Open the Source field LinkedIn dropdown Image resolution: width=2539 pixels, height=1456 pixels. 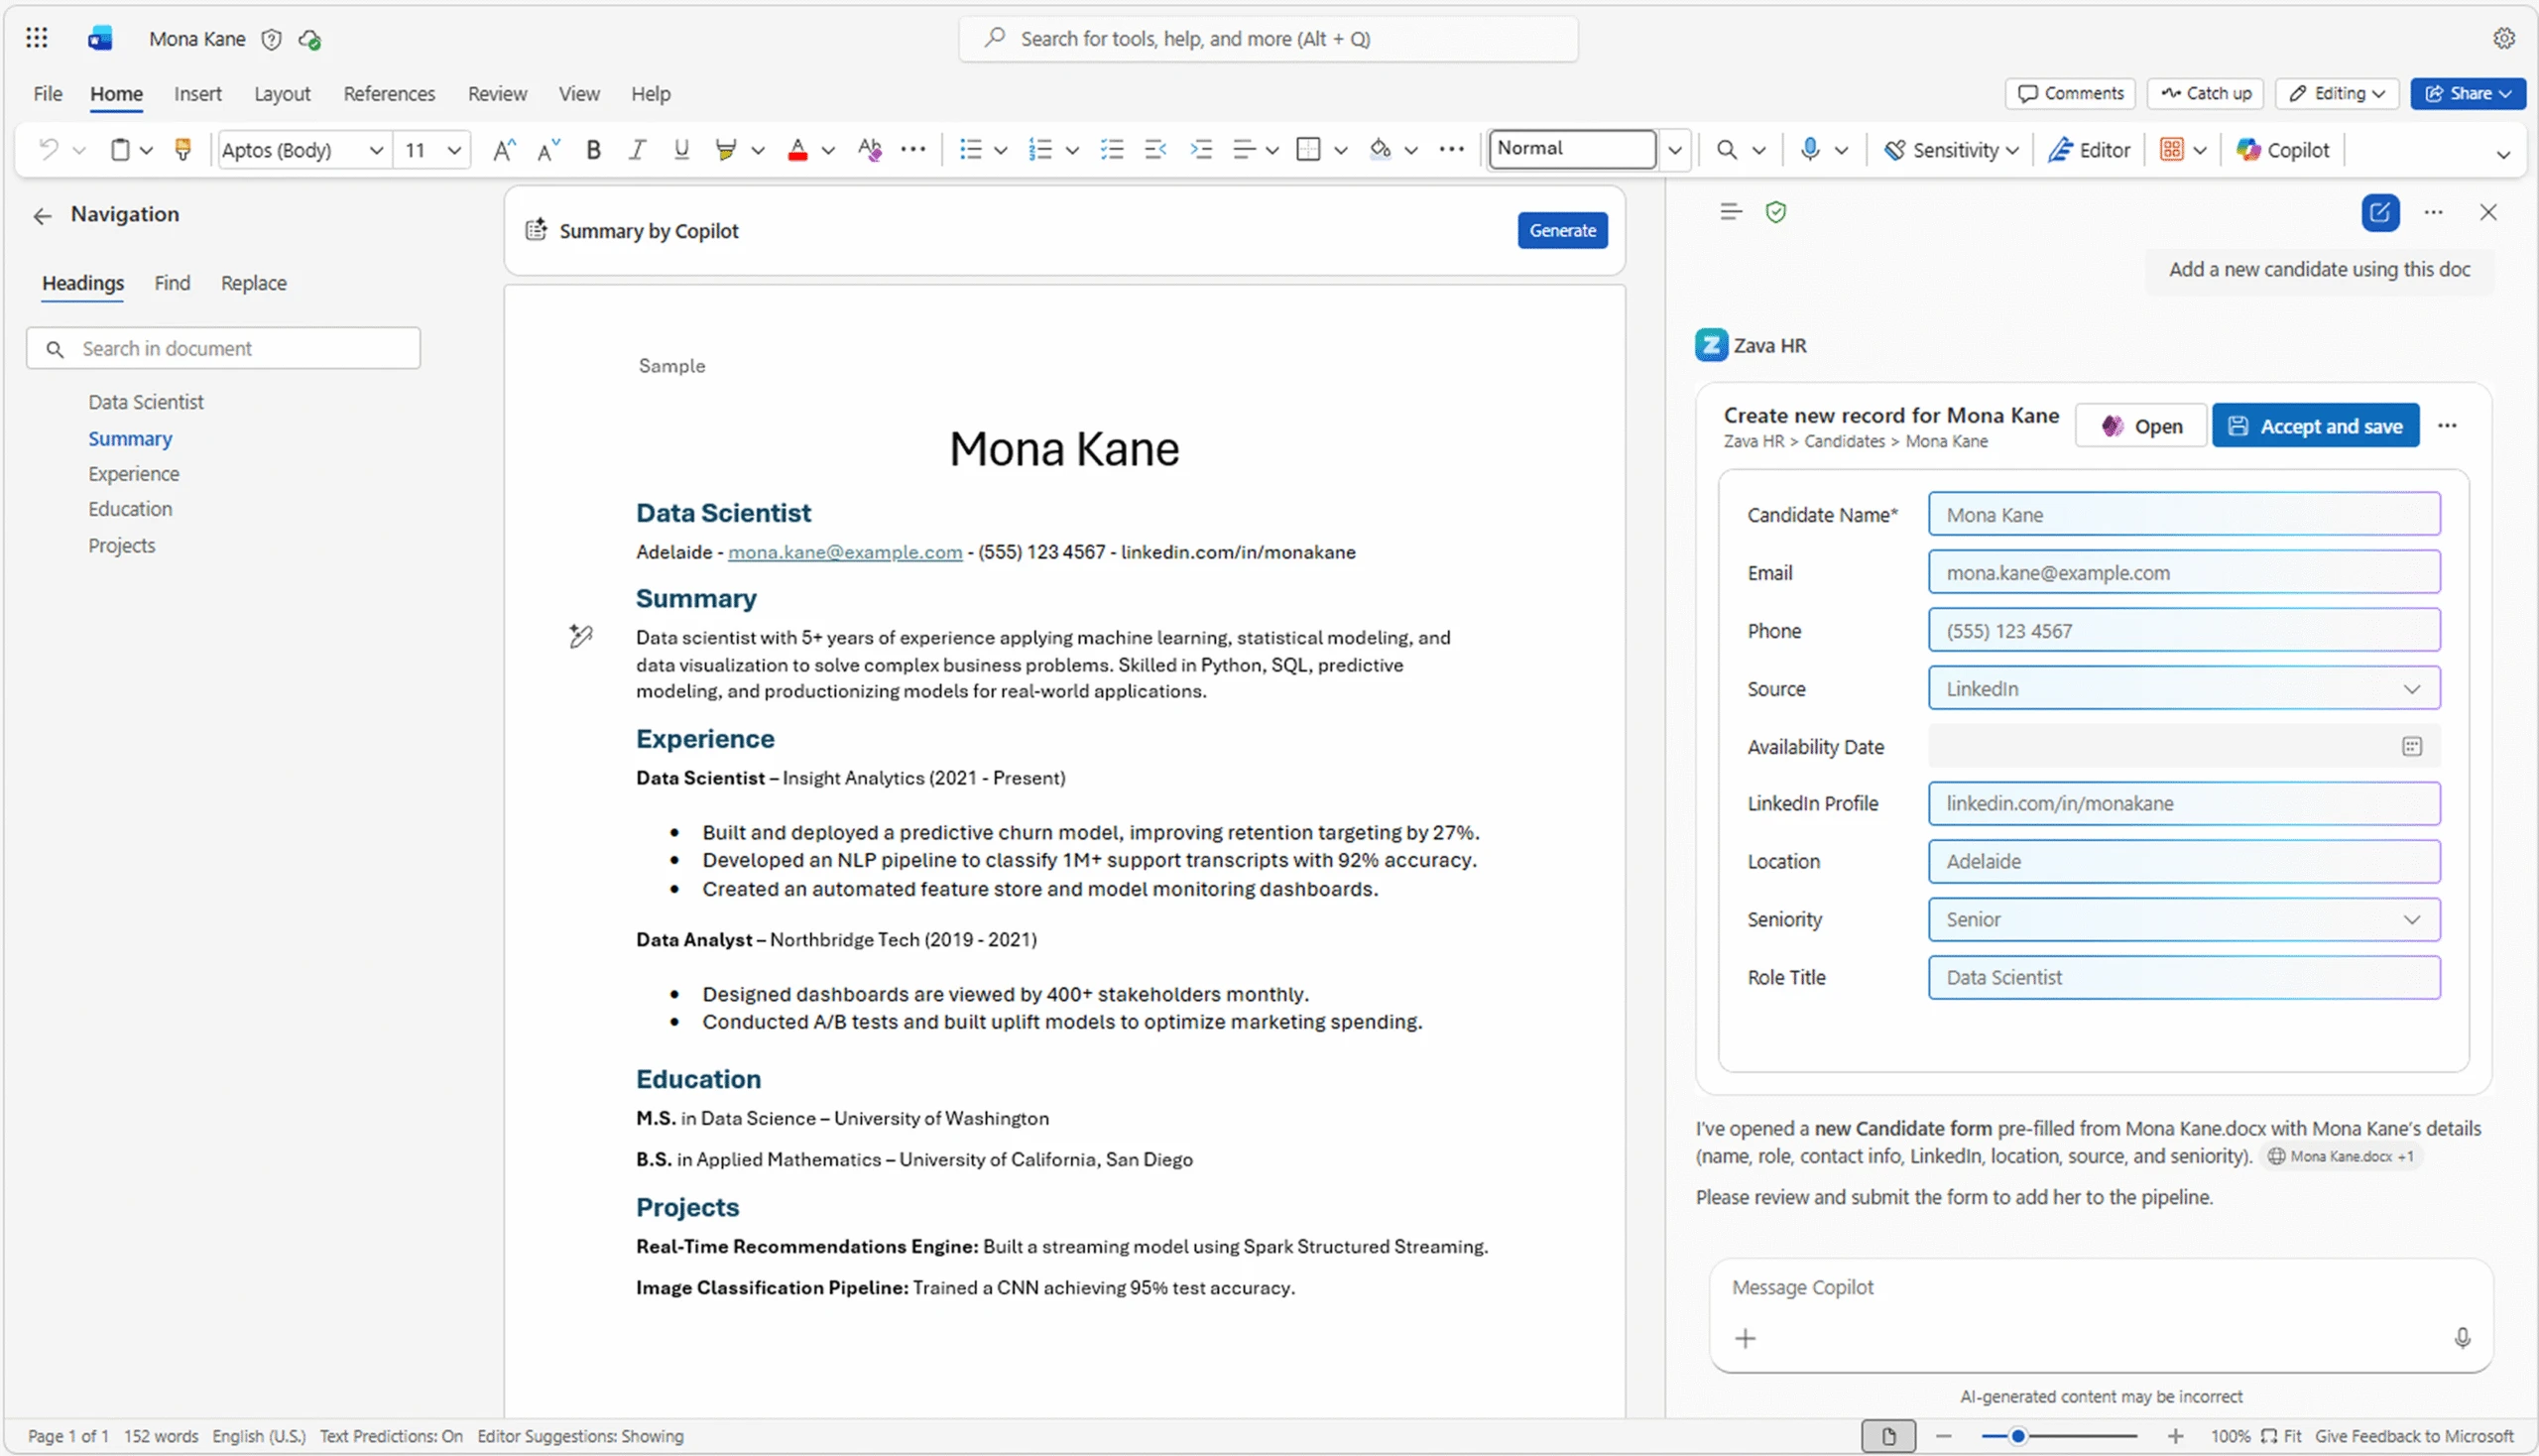click(2412, 688)
